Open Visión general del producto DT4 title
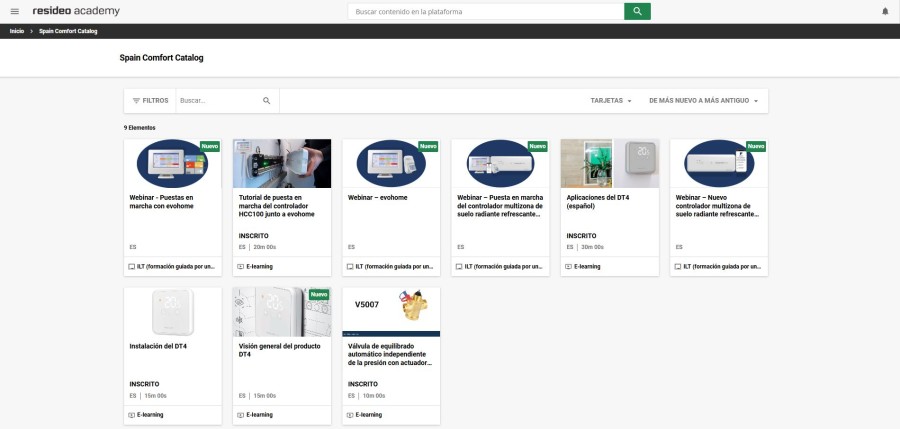The height and width of the screenshot is (429, 900). point(280,350)
